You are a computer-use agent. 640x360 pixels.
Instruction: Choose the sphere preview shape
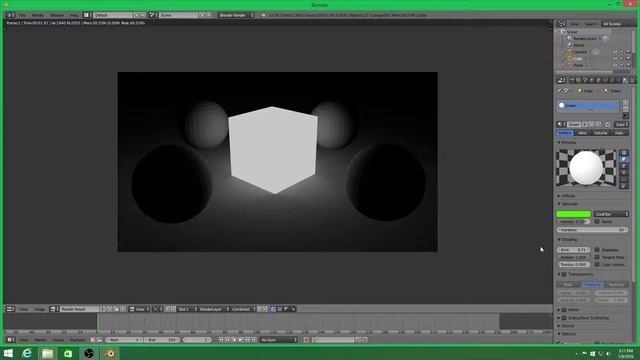click(623, 160)
